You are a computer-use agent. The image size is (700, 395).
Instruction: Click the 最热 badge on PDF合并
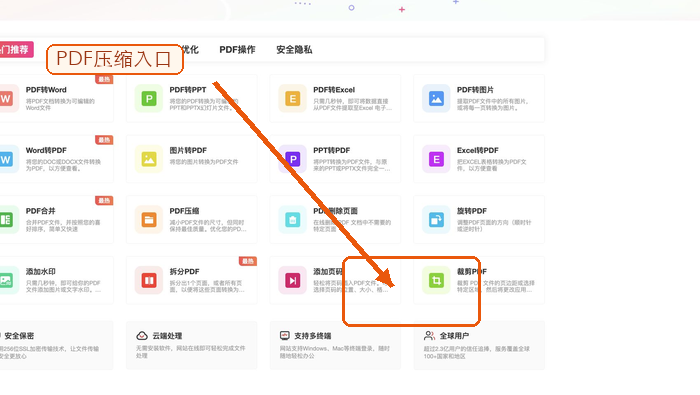click(104, 201)
